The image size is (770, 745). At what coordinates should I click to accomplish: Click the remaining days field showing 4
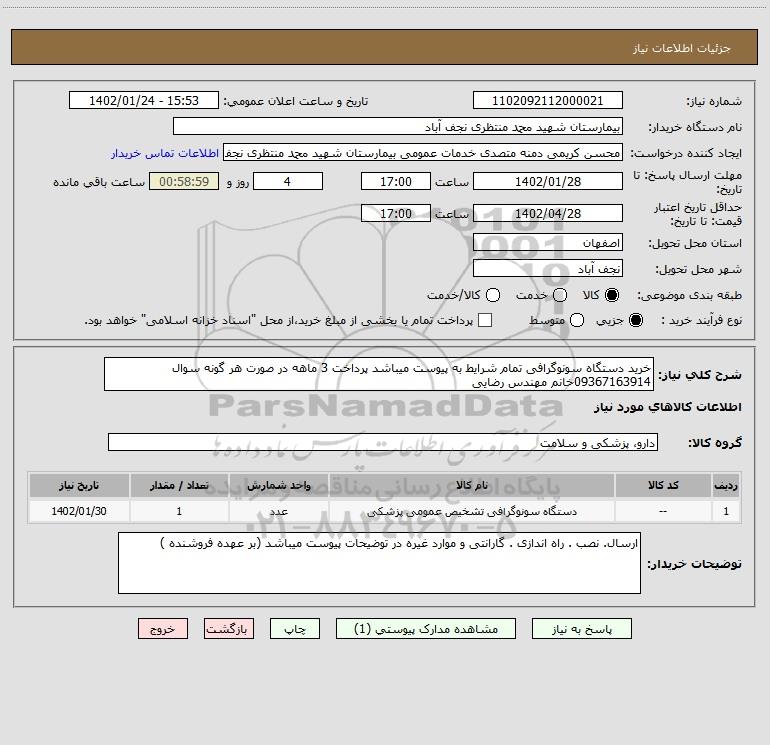click(x=288, y=181)
